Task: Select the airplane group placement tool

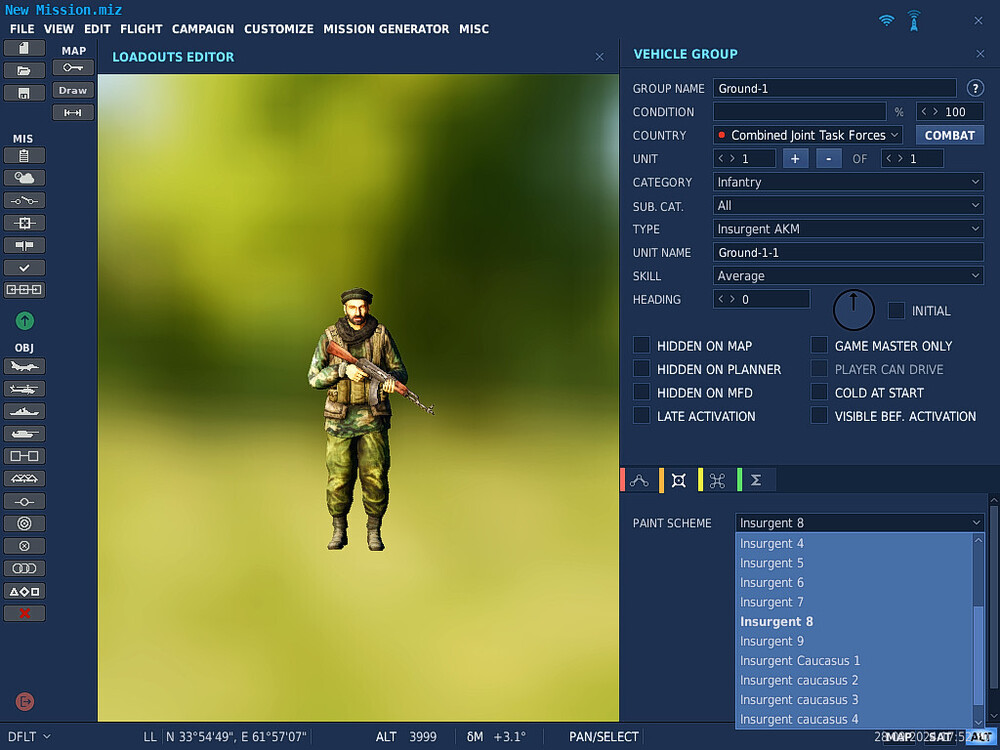Action: pyautogui.click(x=24, y=366)
